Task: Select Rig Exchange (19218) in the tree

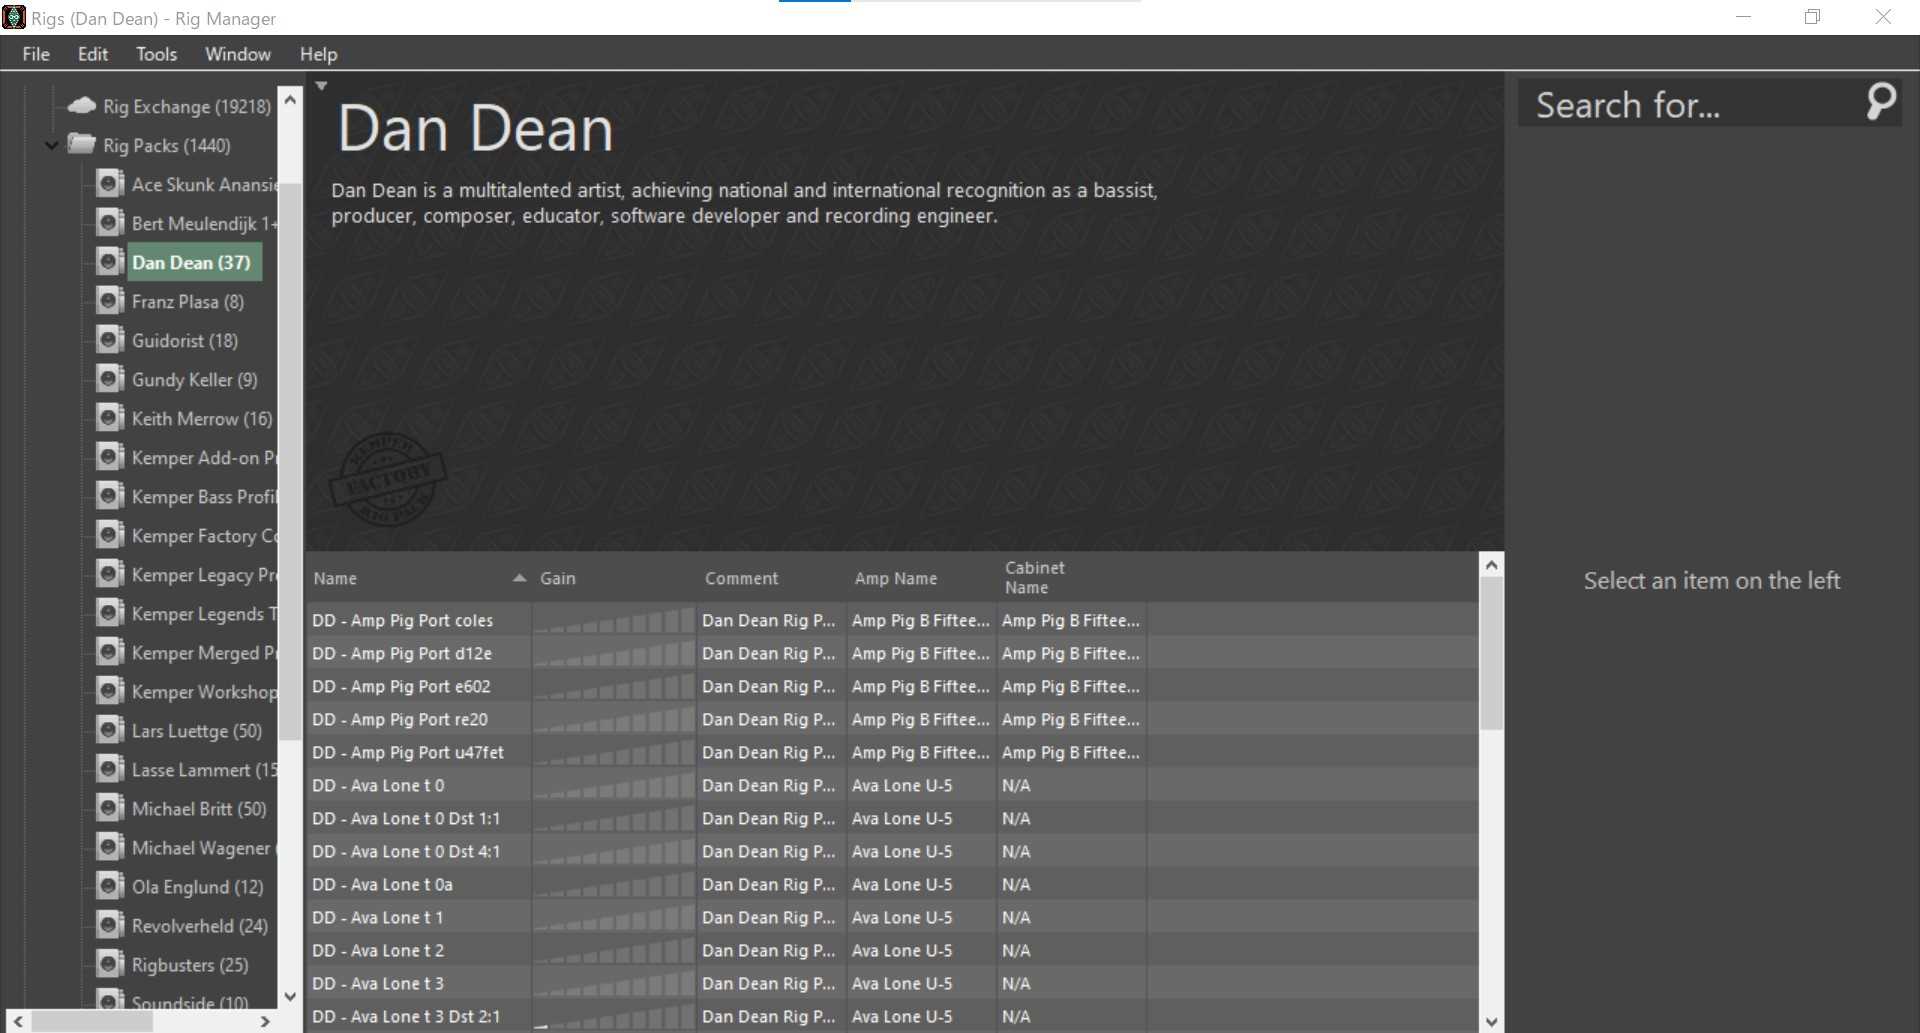Action: coord(187,106)
